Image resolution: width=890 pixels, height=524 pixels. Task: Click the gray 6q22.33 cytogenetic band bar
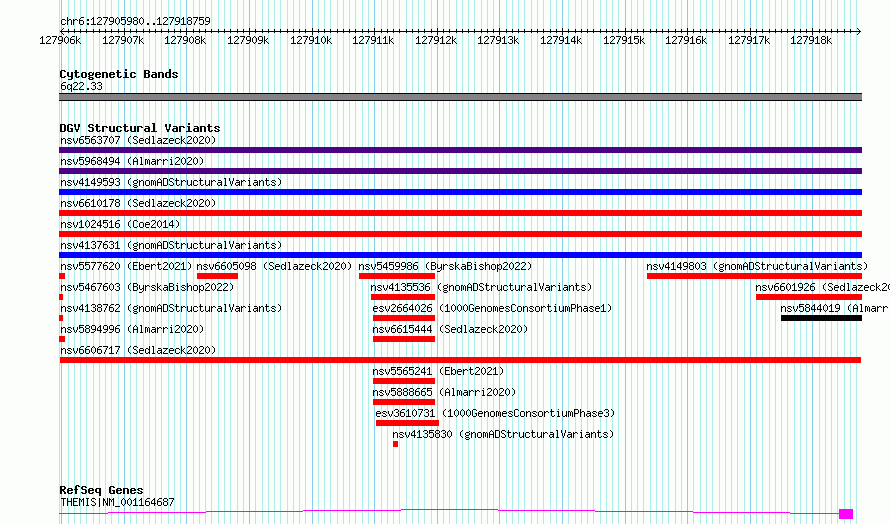point(460,97)
